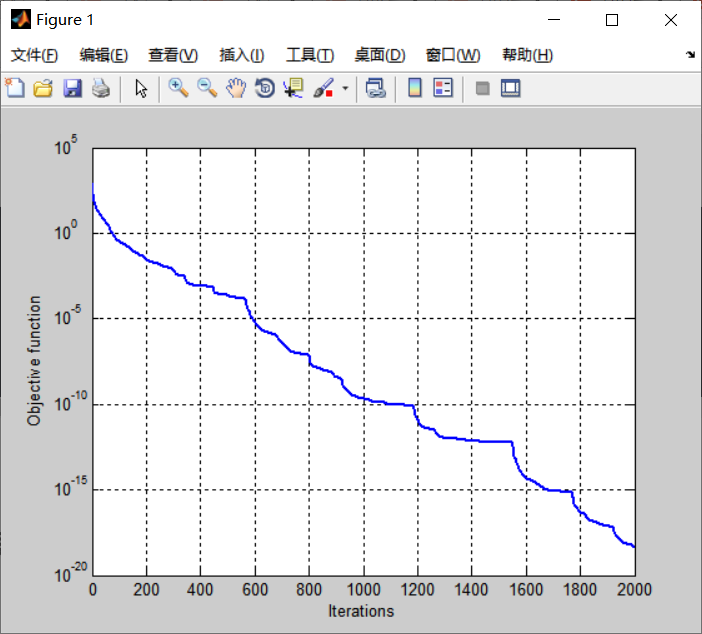Open the 文件(F) menu
Viewport: 702px width, 634px height.
[x=34, y=55]
